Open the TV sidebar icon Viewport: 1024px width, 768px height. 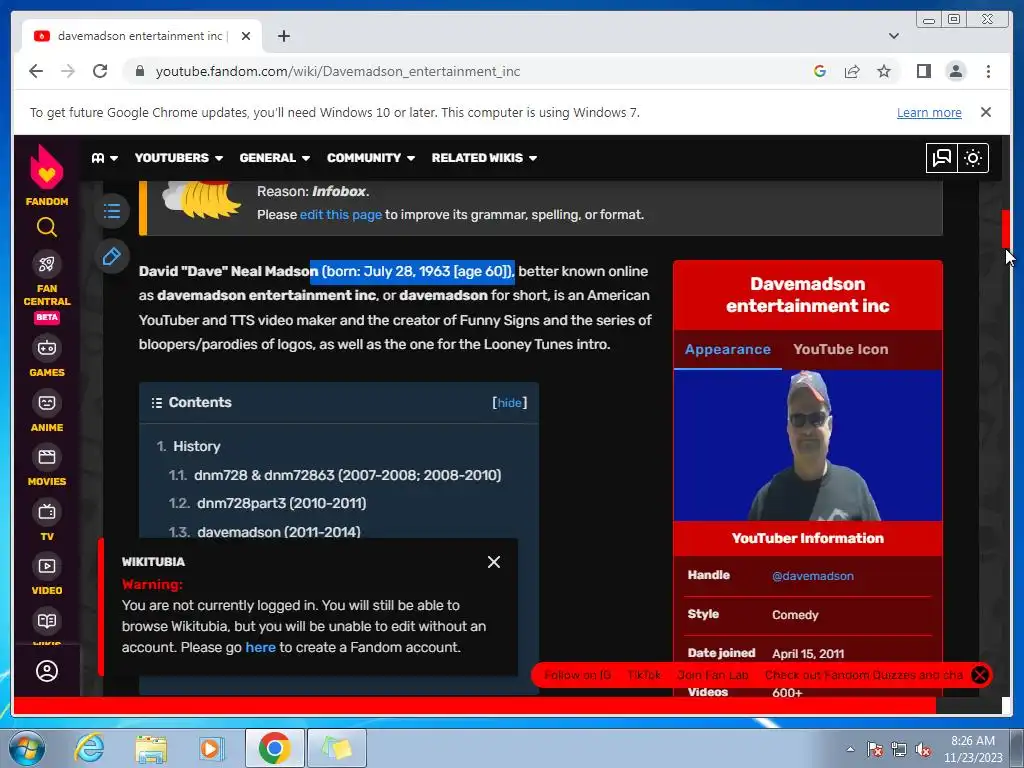point(46,512)
